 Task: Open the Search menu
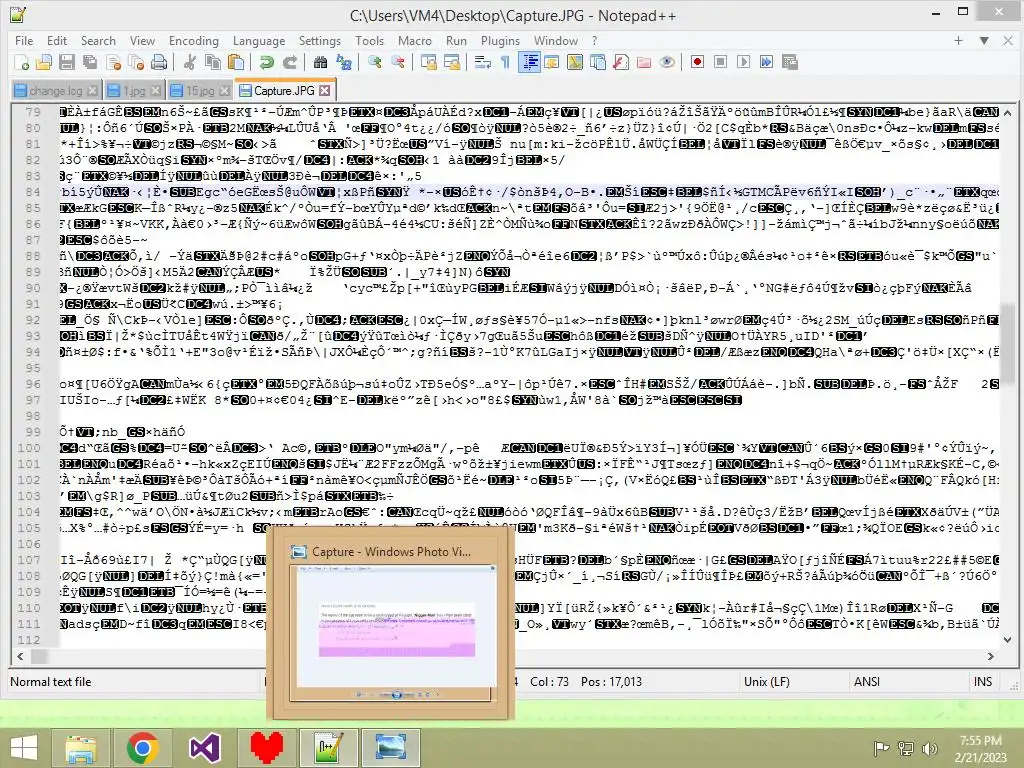(98, 40)
